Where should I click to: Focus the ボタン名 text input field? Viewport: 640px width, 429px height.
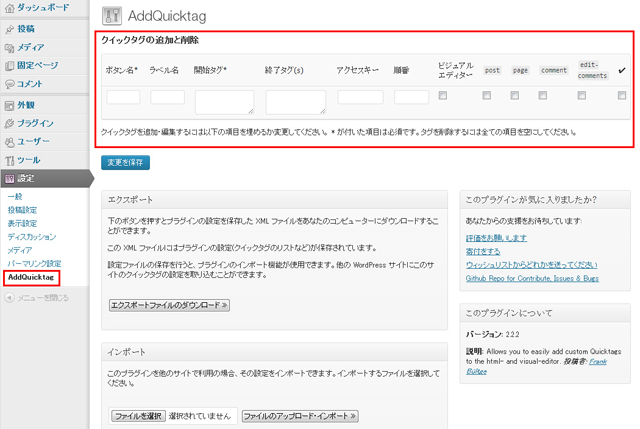click(123, 97)
